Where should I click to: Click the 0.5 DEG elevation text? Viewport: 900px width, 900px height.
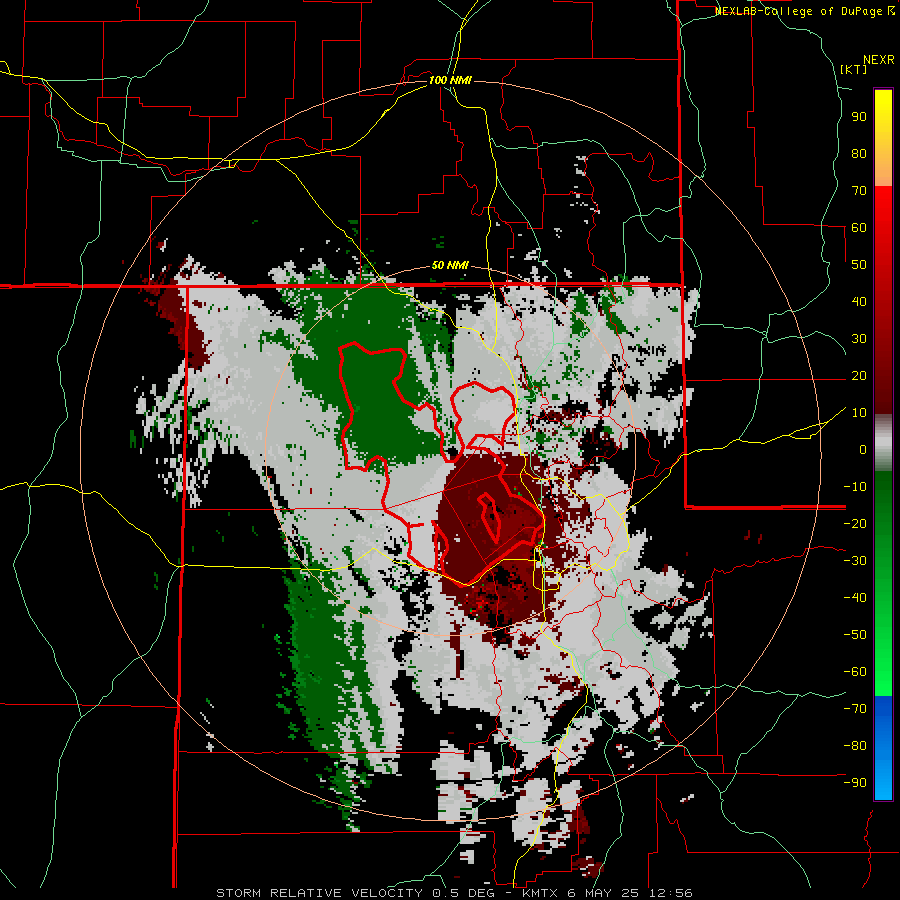(465, 893)
